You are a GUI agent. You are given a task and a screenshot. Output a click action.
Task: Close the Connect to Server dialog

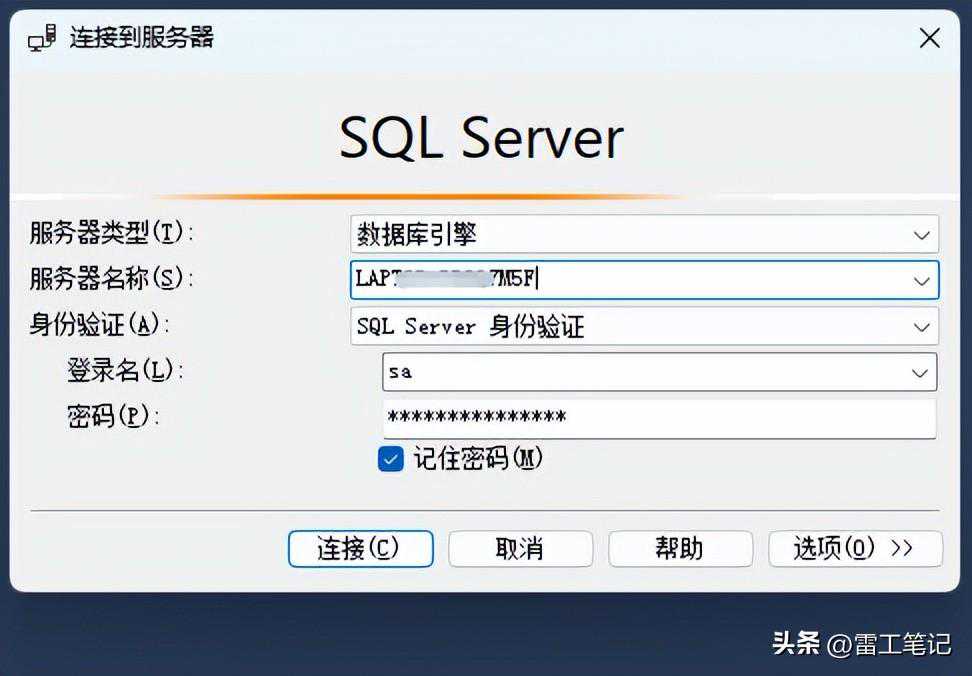tap(929, 39)
